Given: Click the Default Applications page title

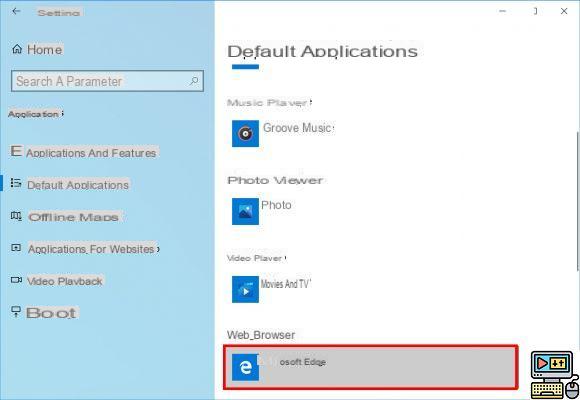Looking at the screenshot, I should click(323, 51).
